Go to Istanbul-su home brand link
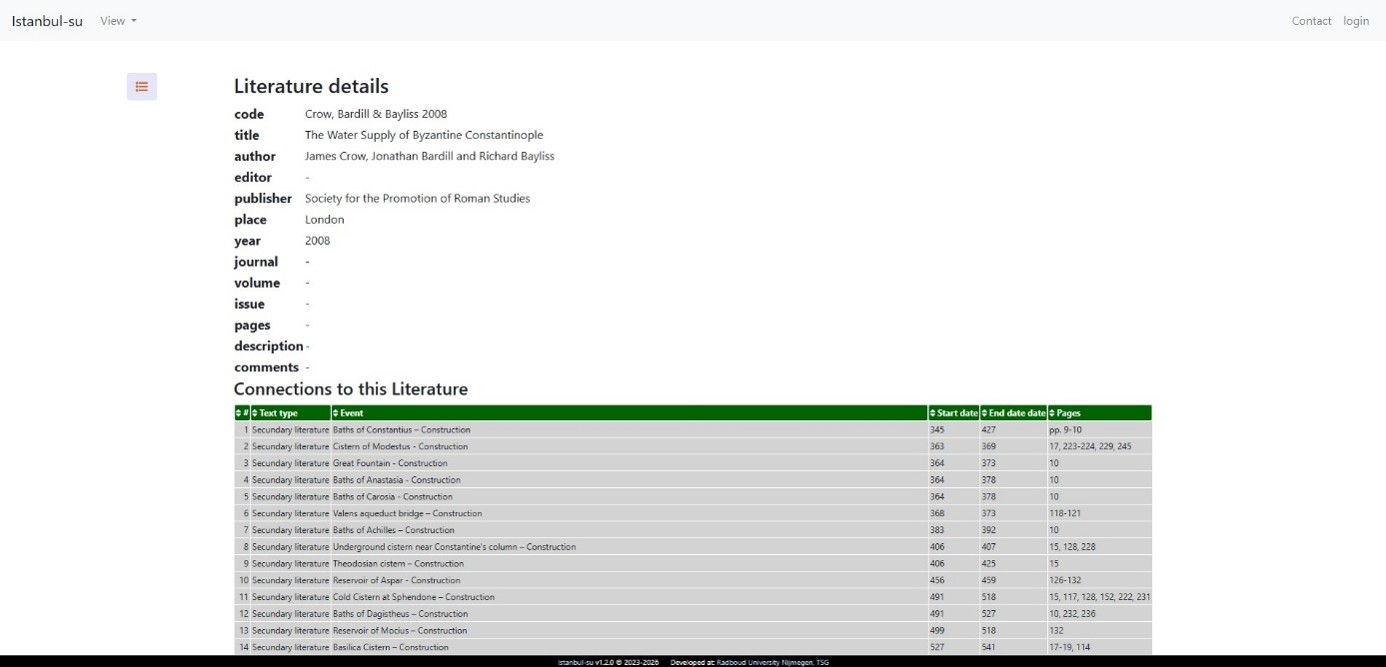Viewport: 1386px width, 667px height. click(47, 21)
